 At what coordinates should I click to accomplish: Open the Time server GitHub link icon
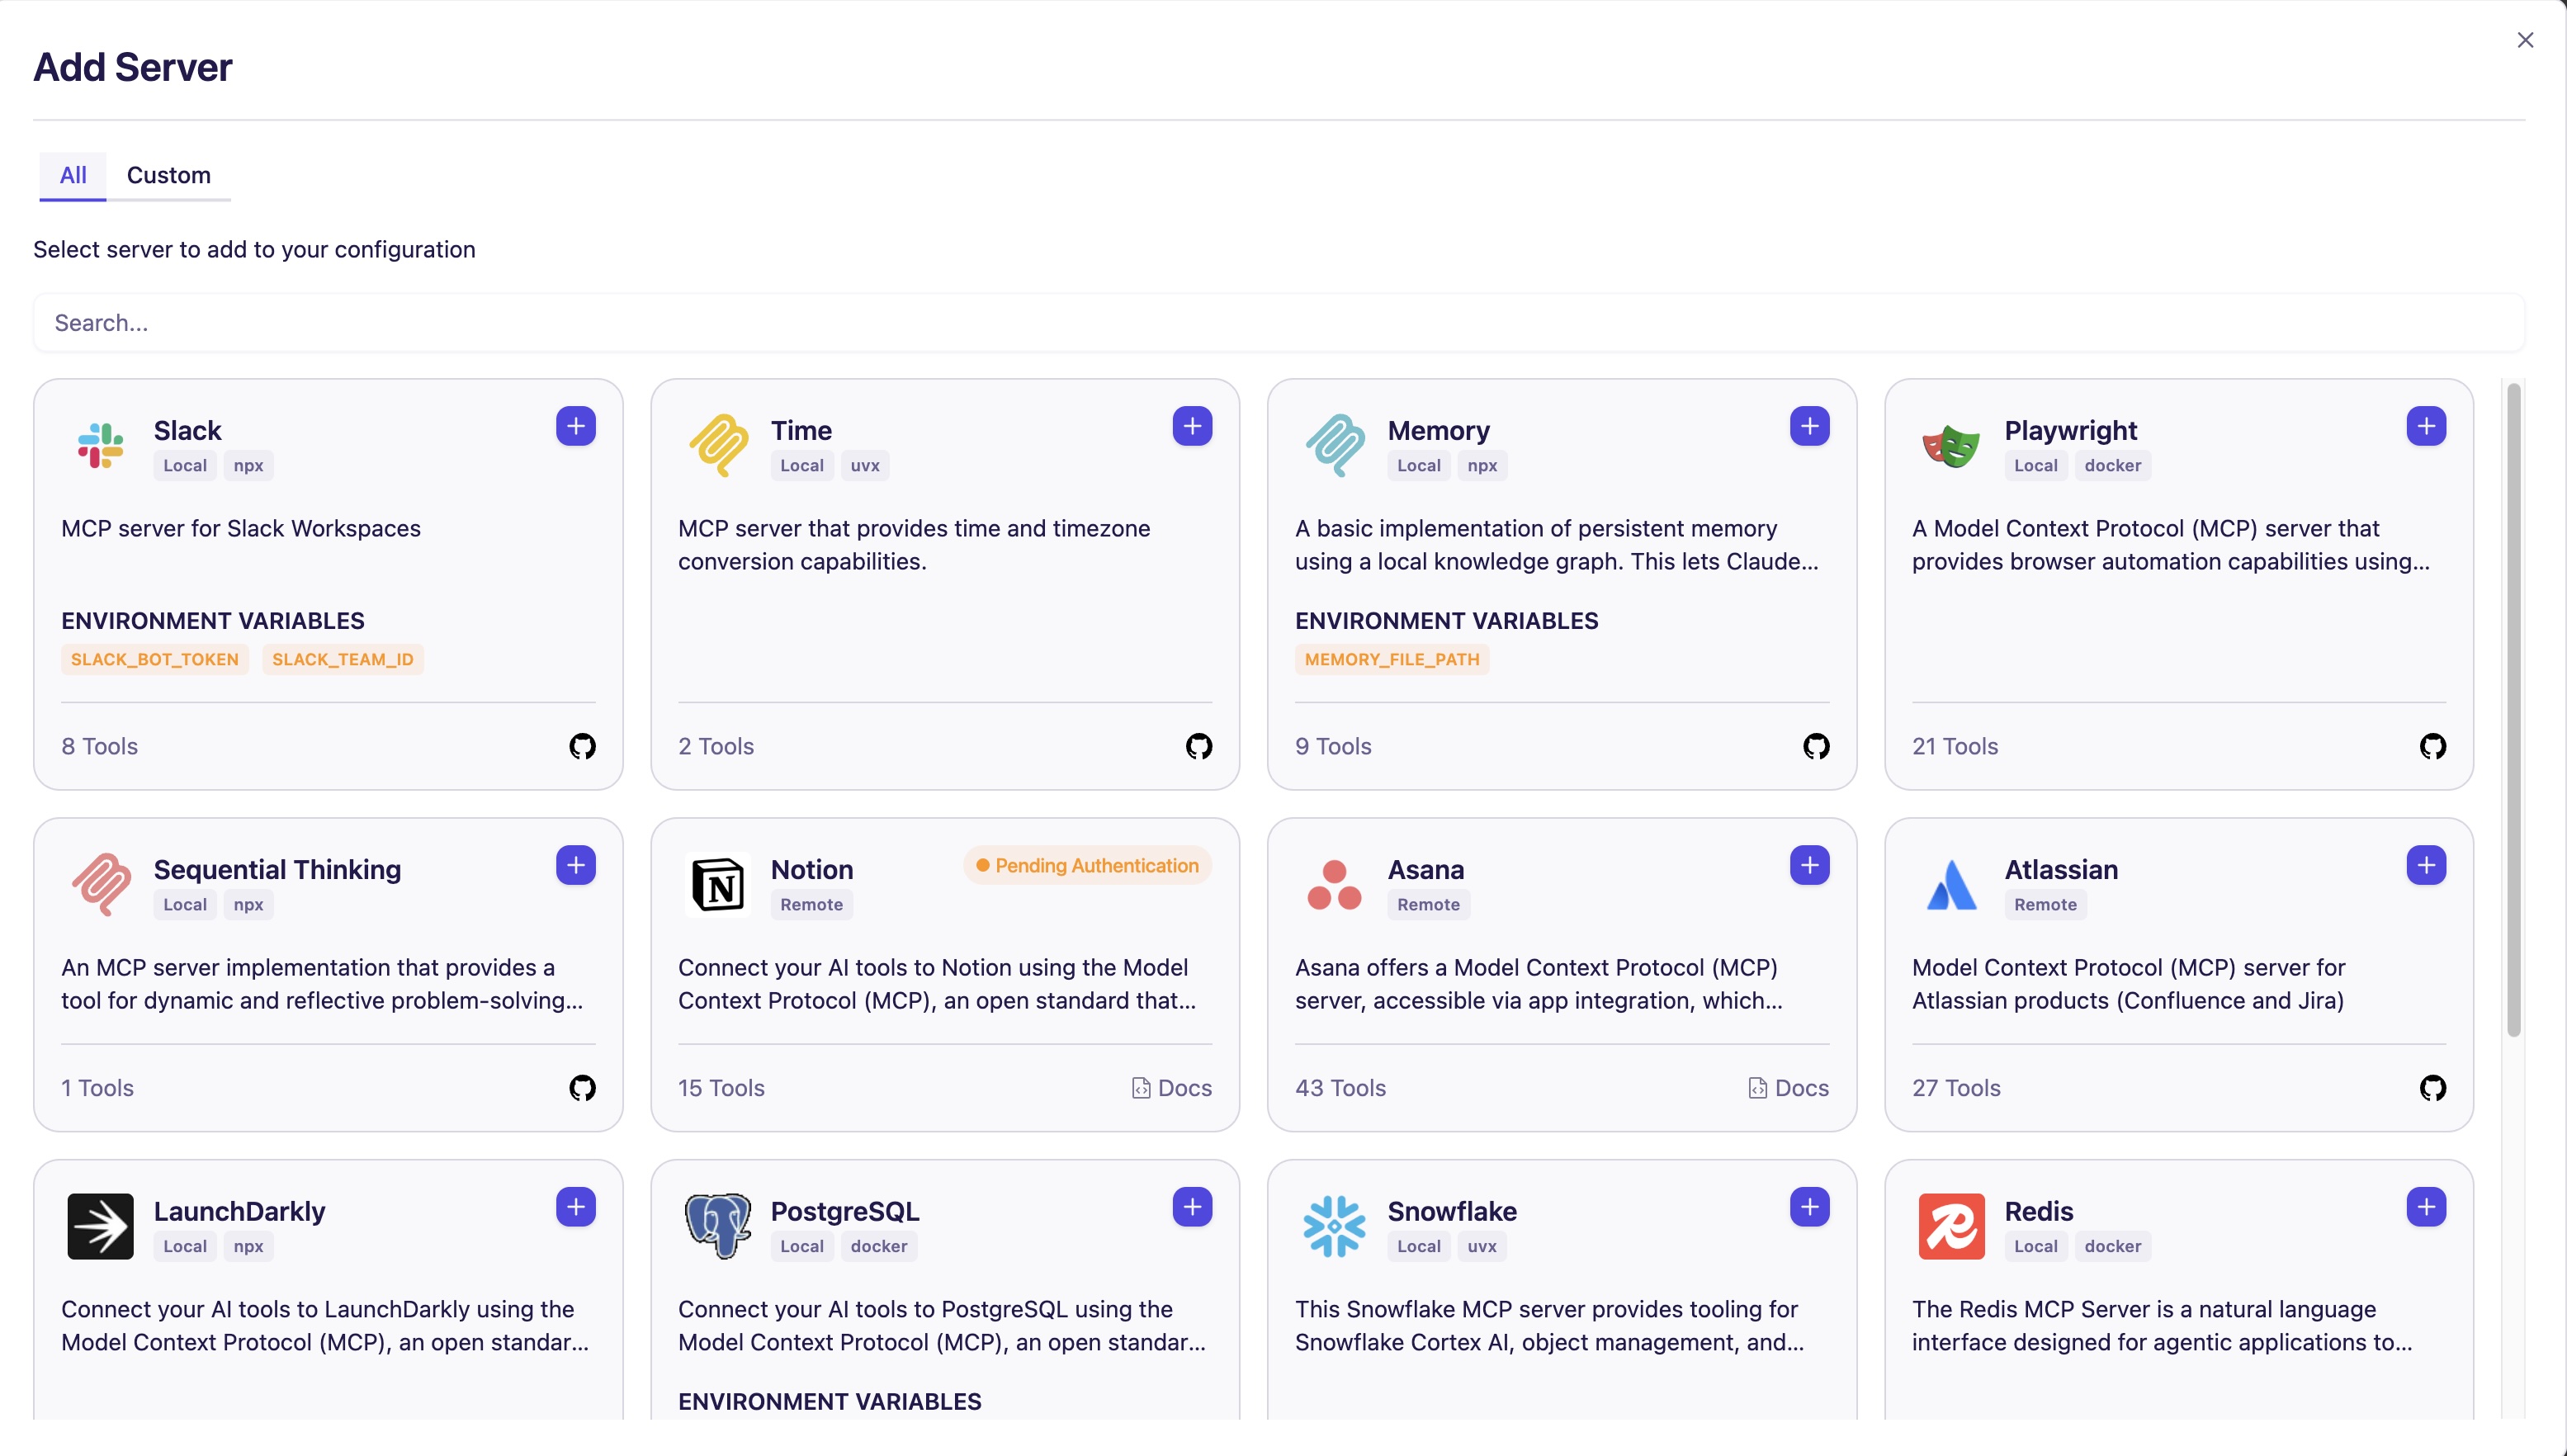1198,746
